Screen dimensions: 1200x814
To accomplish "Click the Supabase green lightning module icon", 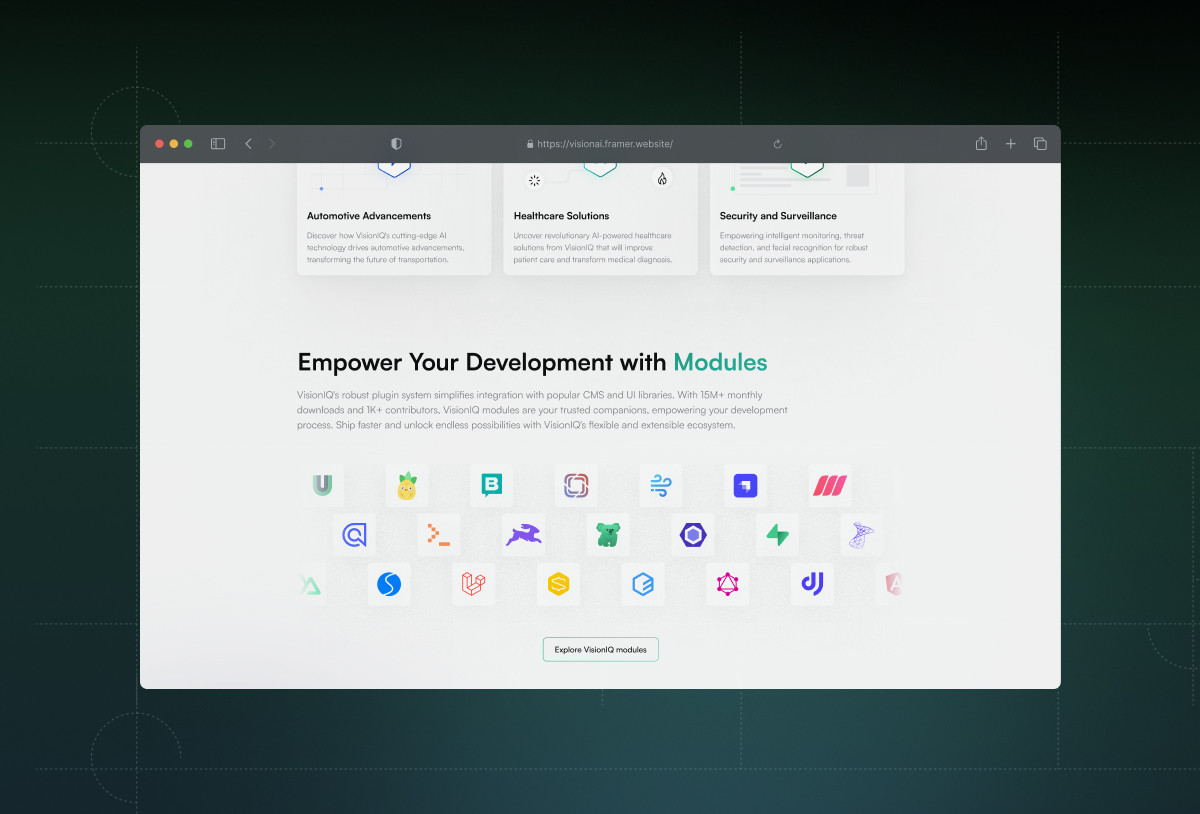I will 777,535.
